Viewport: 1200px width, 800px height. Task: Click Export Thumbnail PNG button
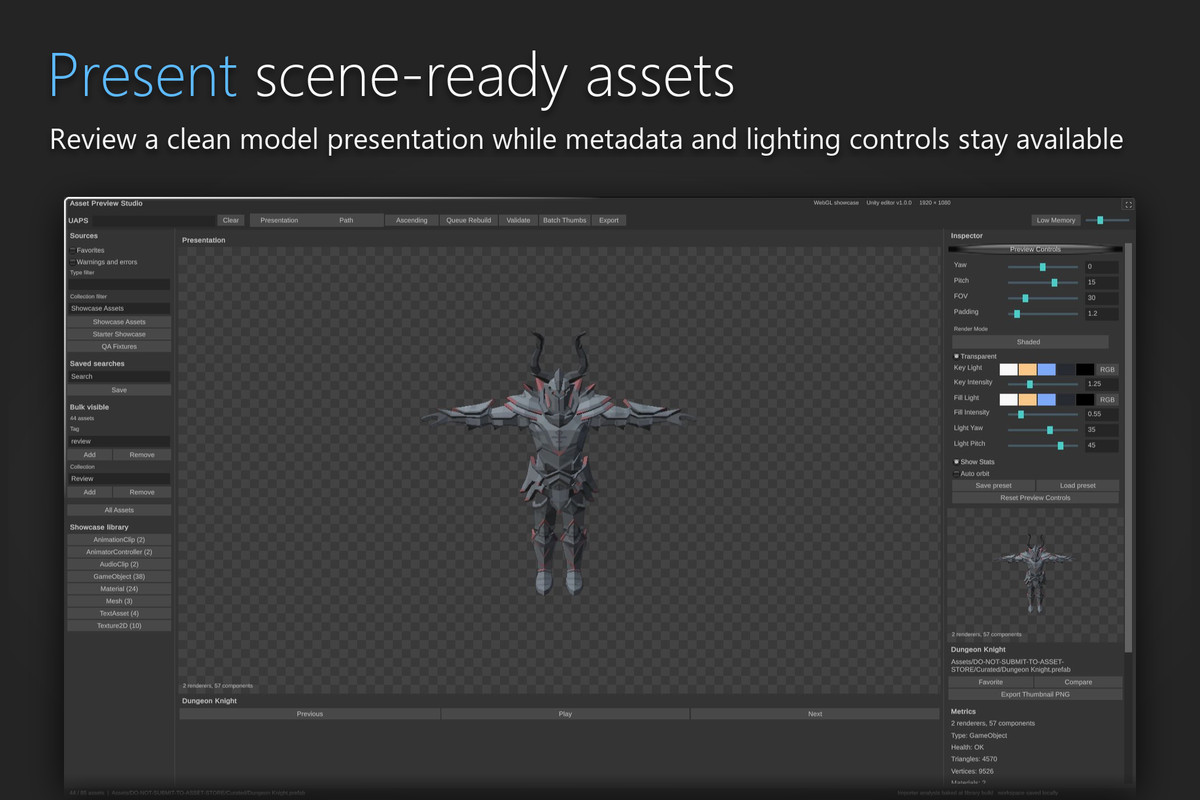click(x=1035, y=694)
